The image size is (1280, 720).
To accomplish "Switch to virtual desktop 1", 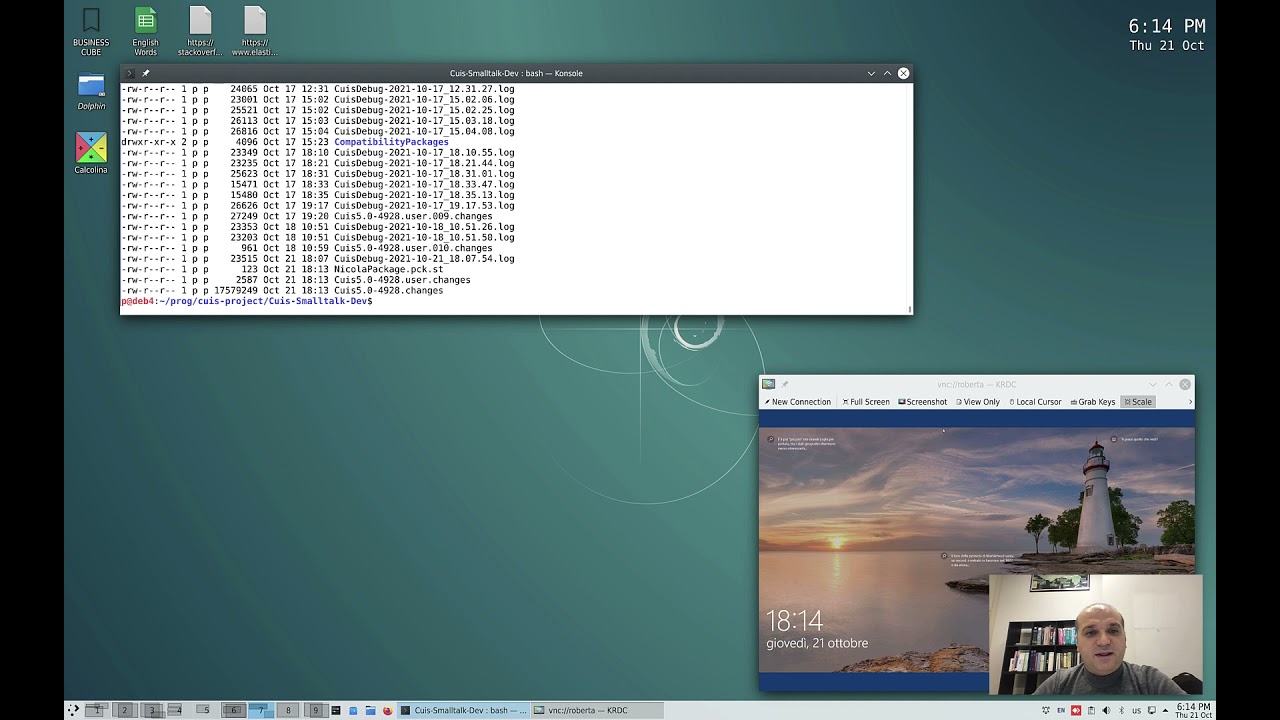I will pos(97,710).
